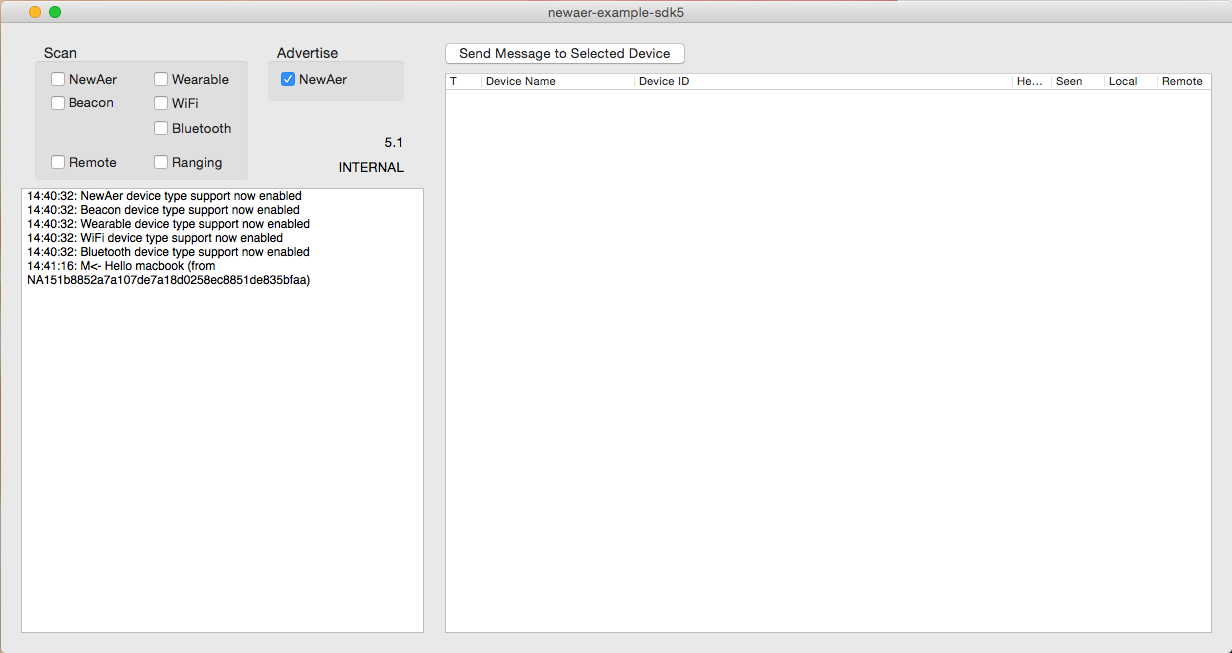1232x653 pixels.
Task: Select log line 'WiFi device type support now enabled'
Action: point(155,238)
